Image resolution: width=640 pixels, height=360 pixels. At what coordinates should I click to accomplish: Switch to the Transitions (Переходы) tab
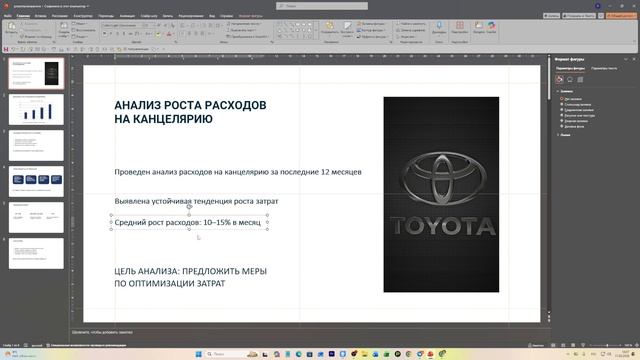point(106,16)
